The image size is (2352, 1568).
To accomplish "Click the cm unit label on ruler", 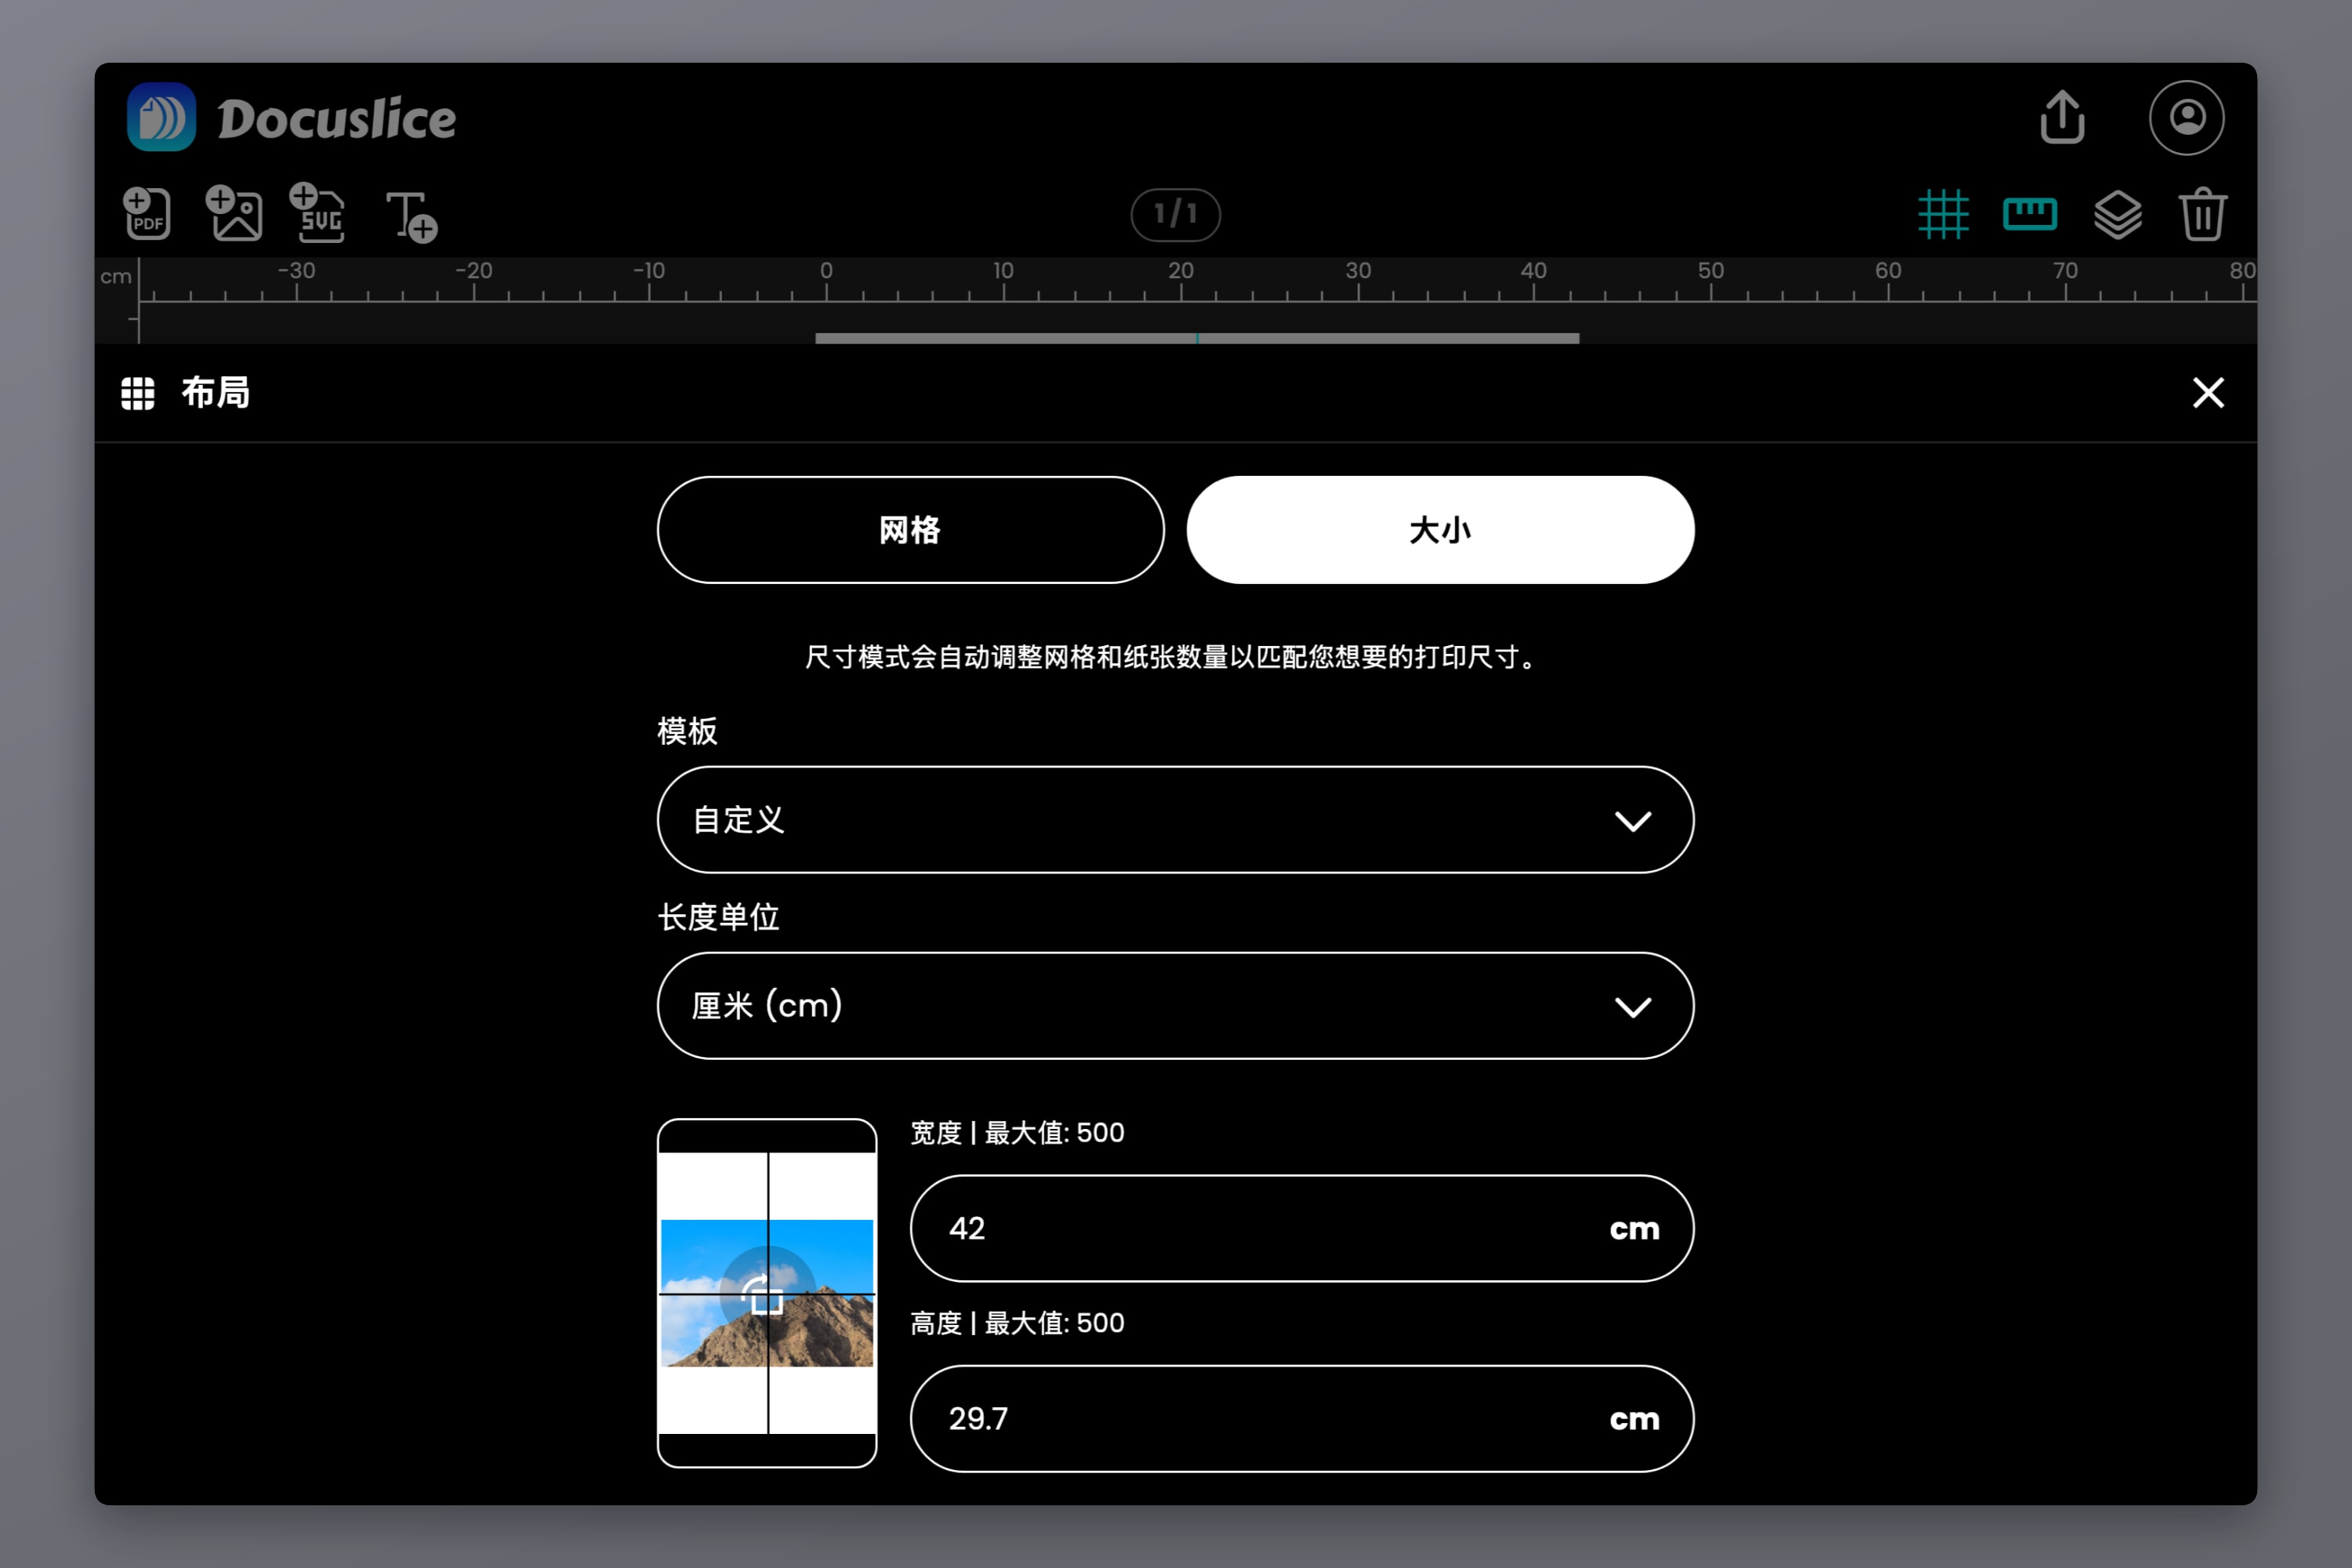I will [x=116, y=276].
